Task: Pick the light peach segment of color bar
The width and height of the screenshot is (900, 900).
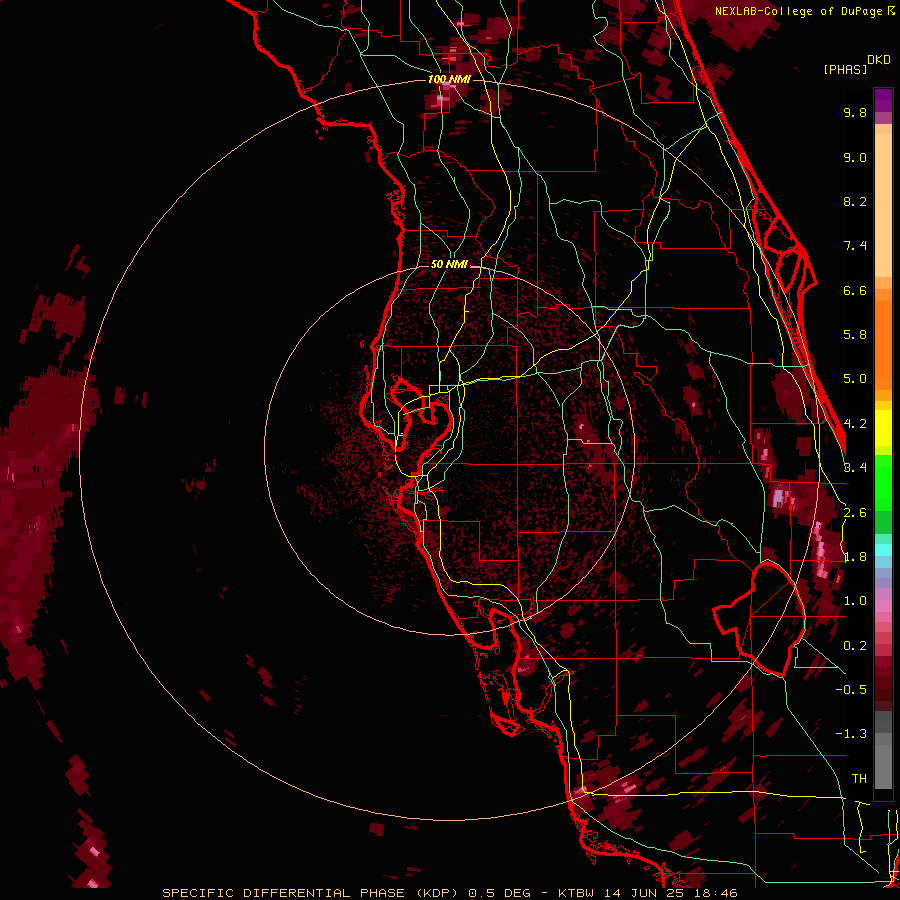Action: [x=883, y=204]
